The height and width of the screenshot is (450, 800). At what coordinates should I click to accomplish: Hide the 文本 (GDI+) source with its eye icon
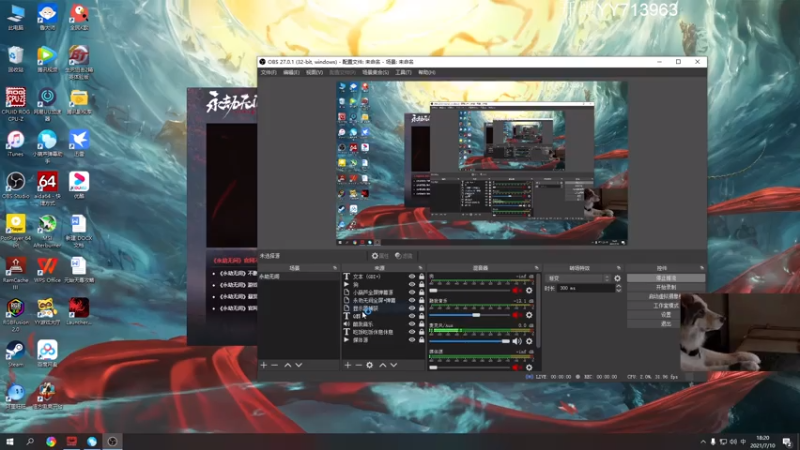[412, 277]
